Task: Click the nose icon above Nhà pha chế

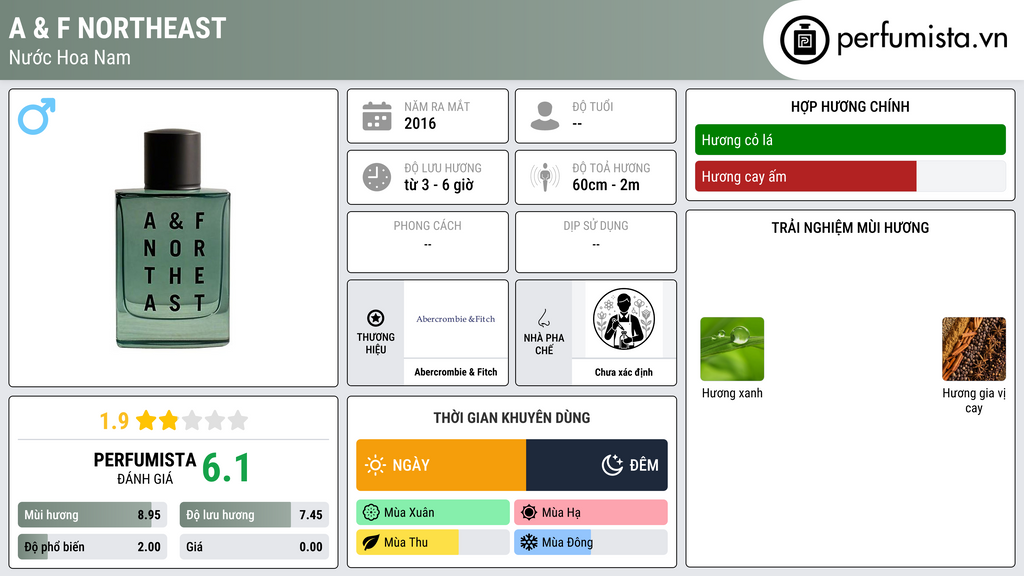Action: 543,318
